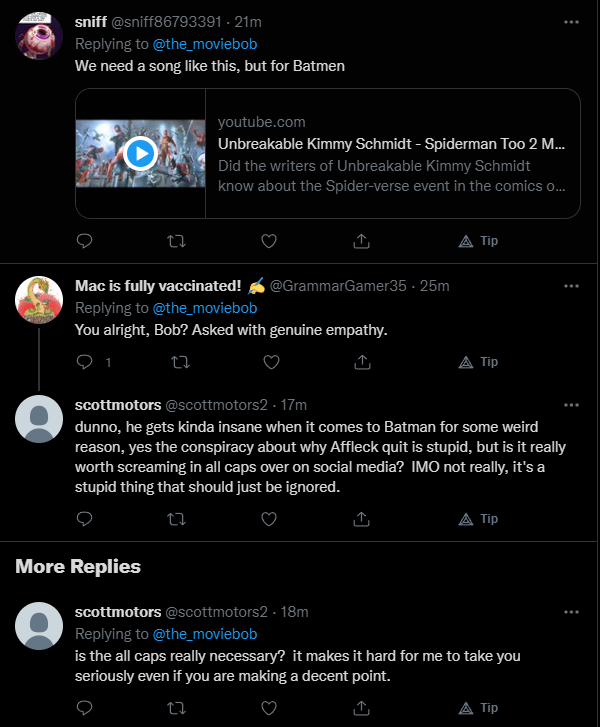Screen dimensions: 600x727
Task: Retweet scottmotors' all caps tweet
Action: click(x=177, y=708)
